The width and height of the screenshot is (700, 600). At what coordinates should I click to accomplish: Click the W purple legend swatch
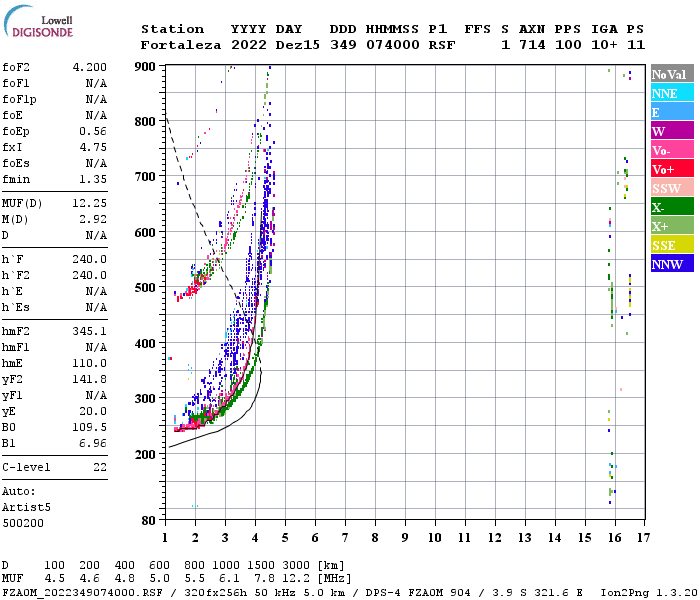click(672, 131)
